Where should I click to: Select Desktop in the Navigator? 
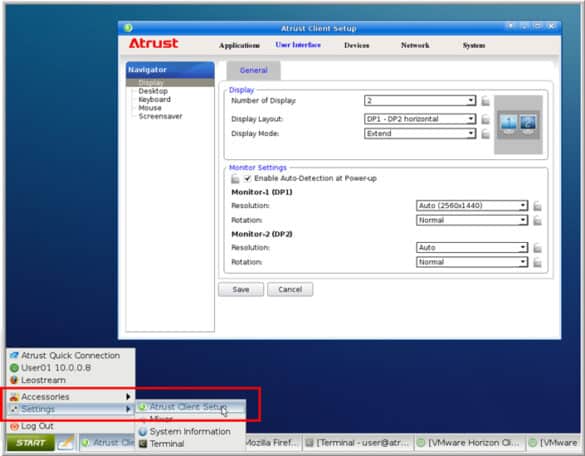[153, 91]
